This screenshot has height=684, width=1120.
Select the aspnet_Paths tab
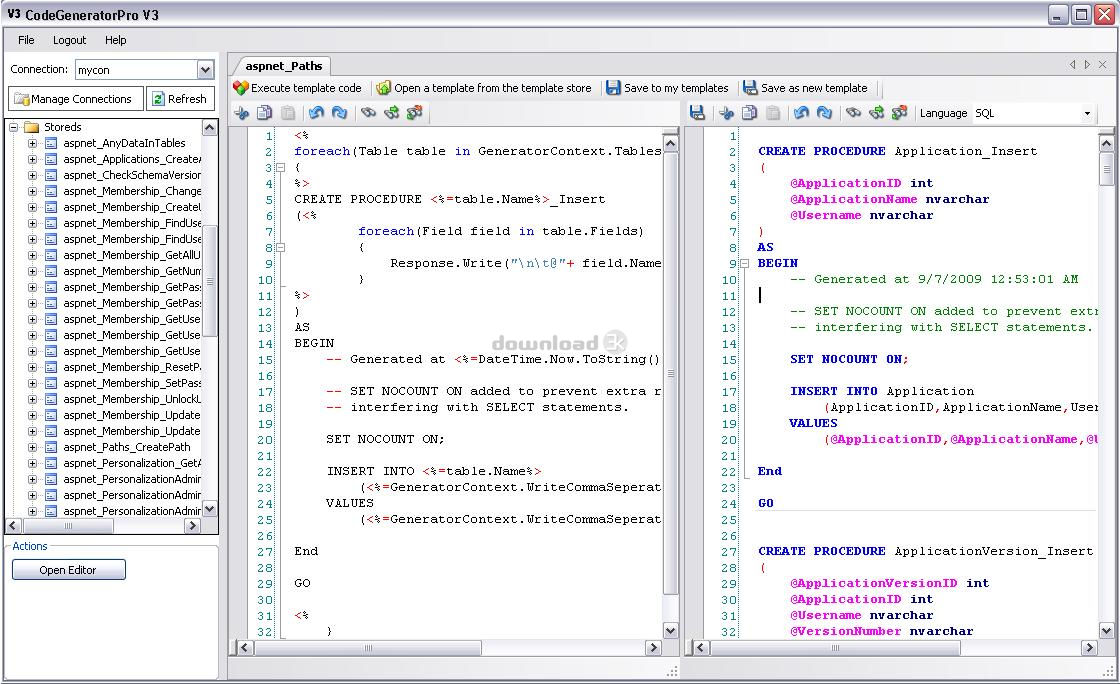(284, 66)
